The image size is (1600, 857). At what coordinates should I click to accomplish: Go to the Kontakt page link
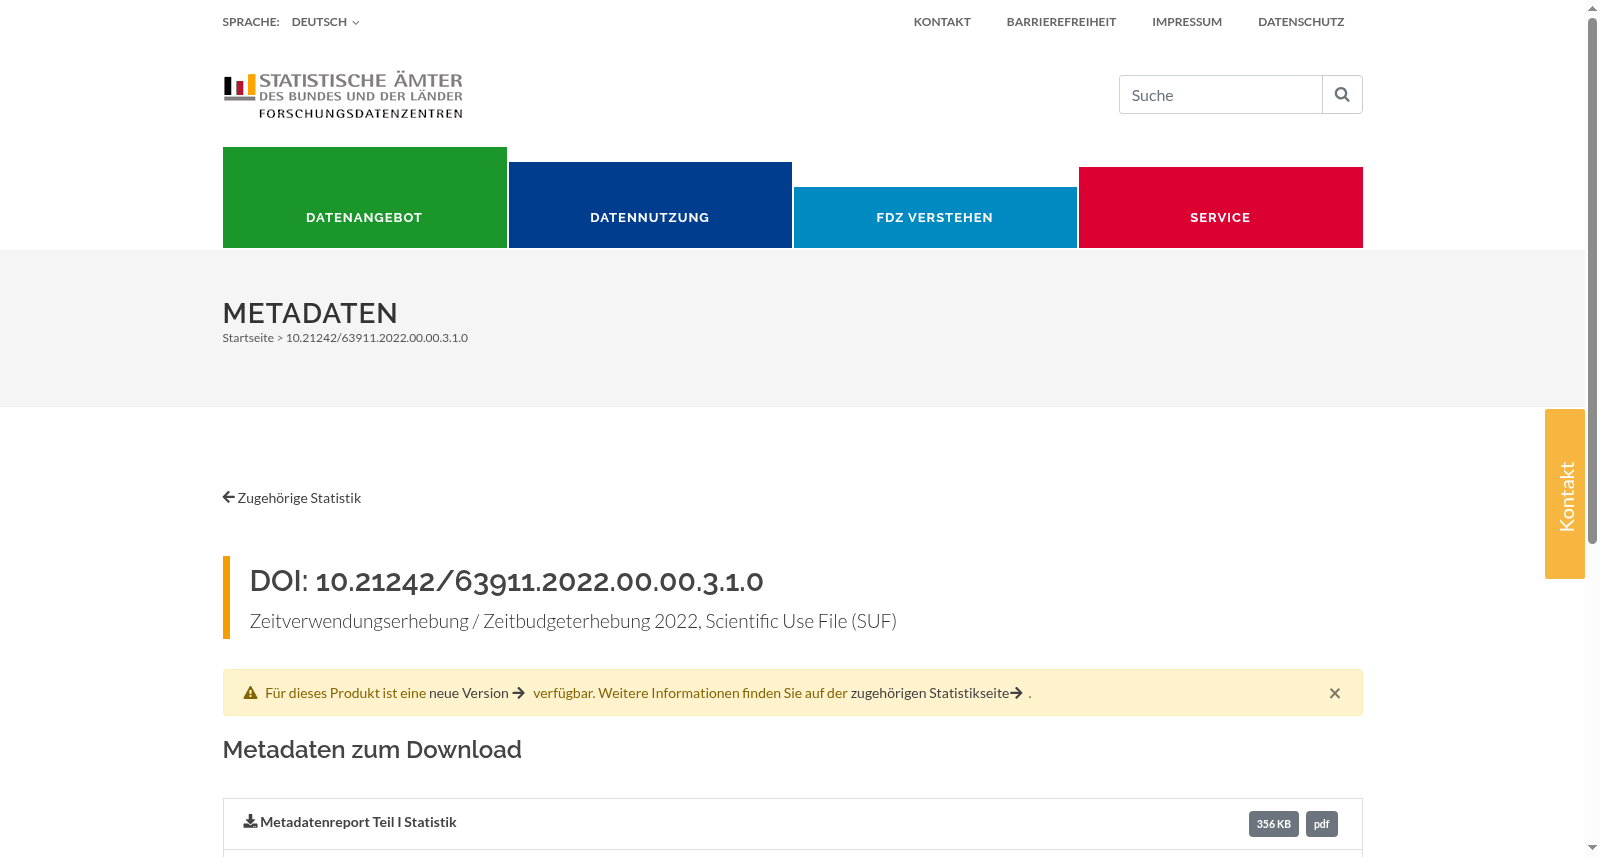pyautogui.click(x=942, y=22)
